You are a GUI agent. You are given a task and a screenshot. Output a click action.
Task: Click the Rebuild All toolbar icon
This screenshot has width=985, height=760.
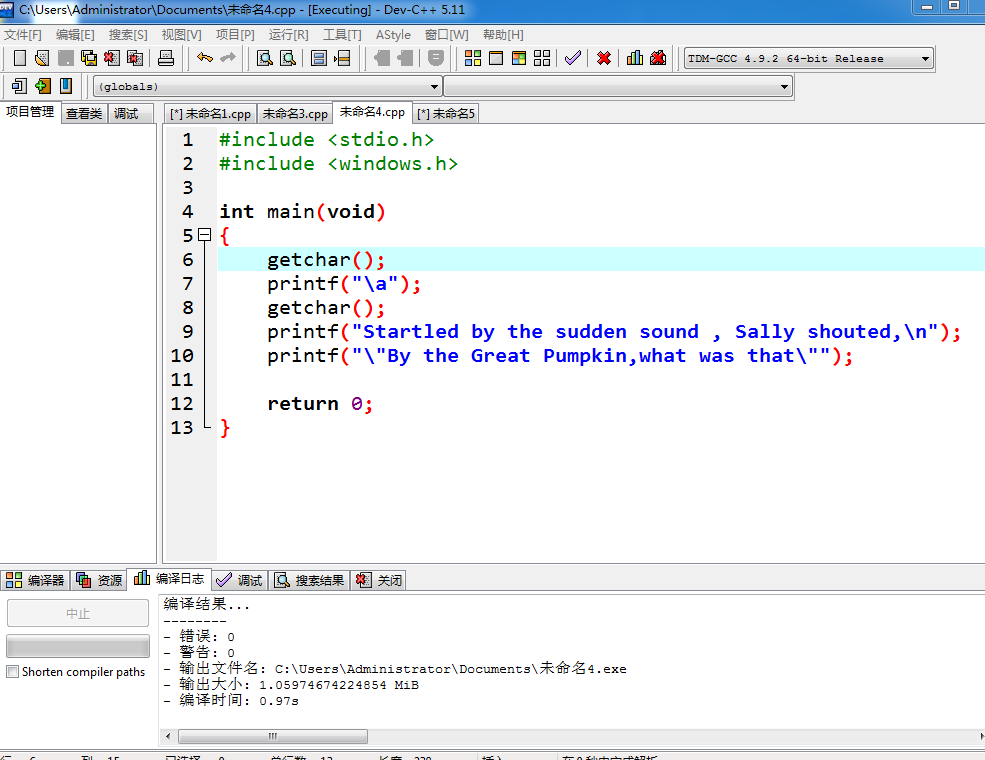pos(541,58)
